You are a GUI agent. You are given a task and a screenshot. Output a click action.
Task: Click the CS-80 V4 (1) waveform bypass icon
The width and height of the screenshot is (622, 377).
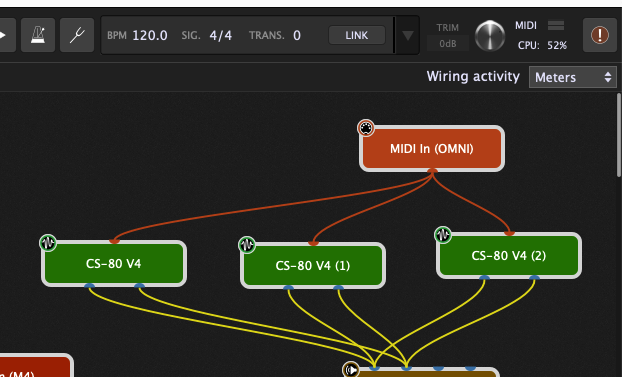coord(247,245)
